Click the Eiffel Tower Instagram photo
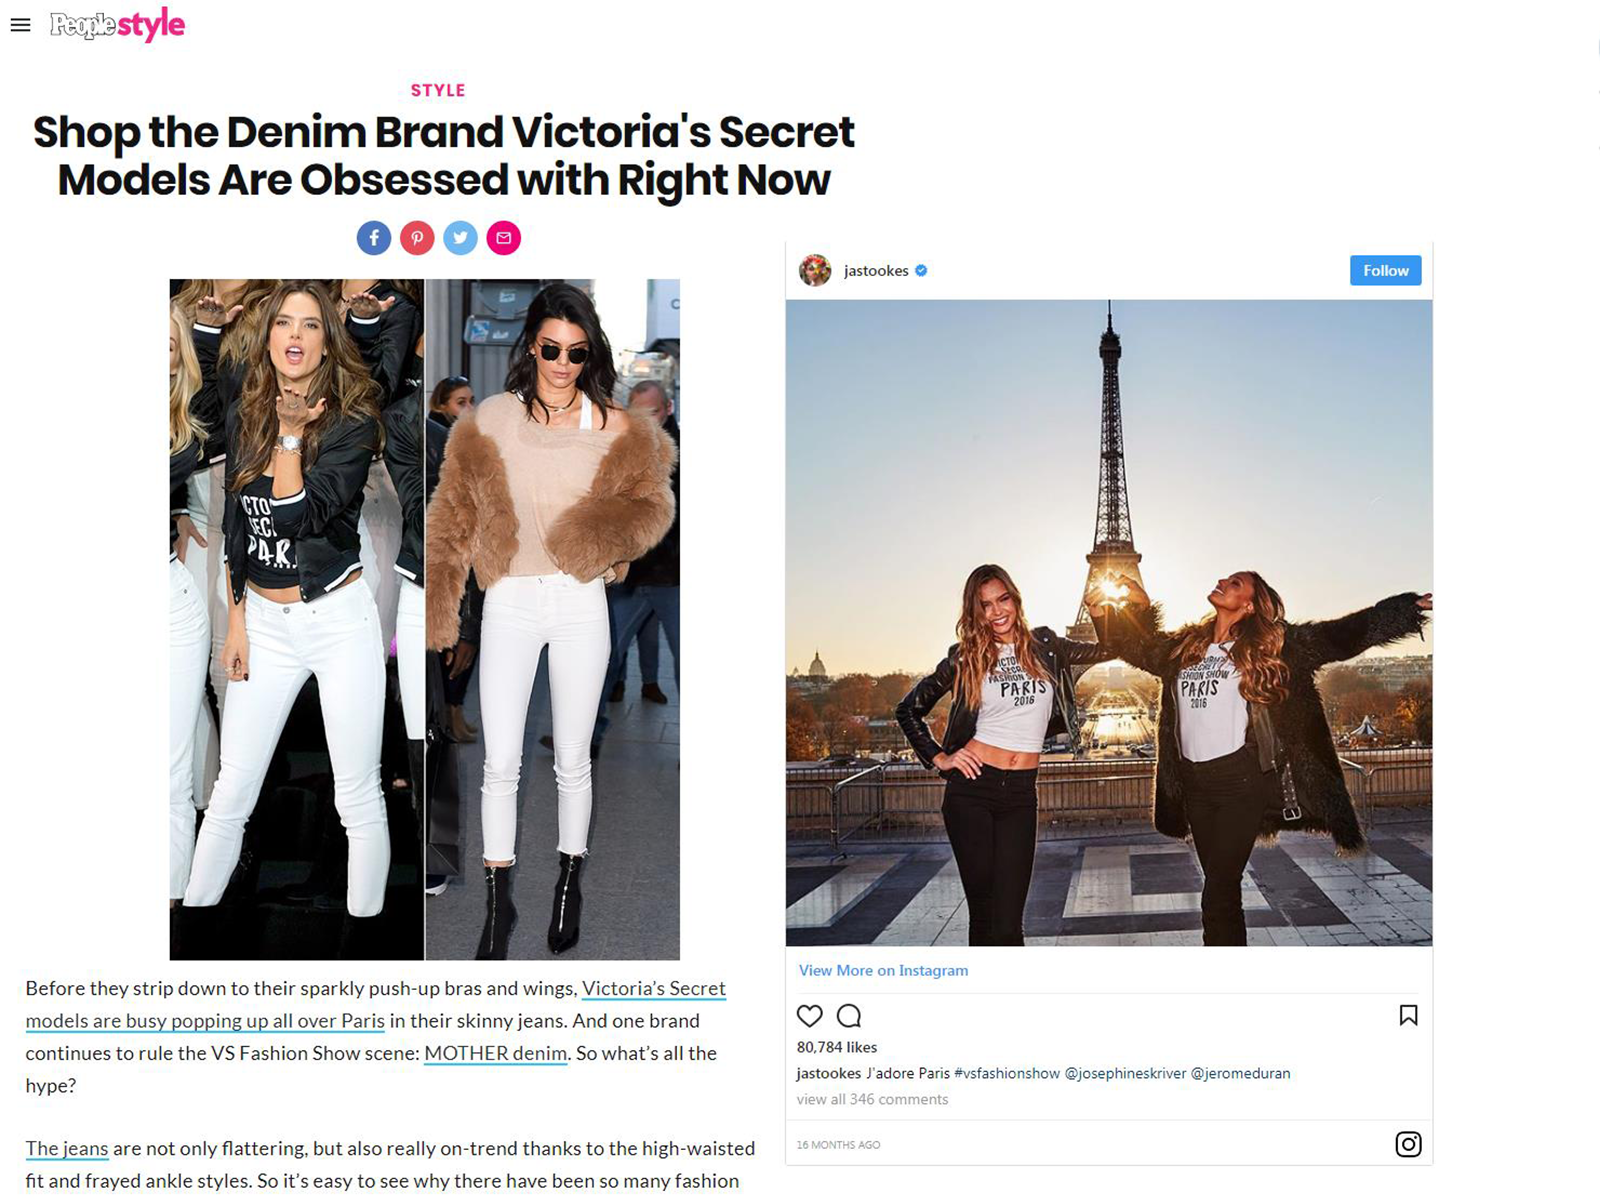The height and width of the screenshot is (1200, 1600). [1108, 622]
